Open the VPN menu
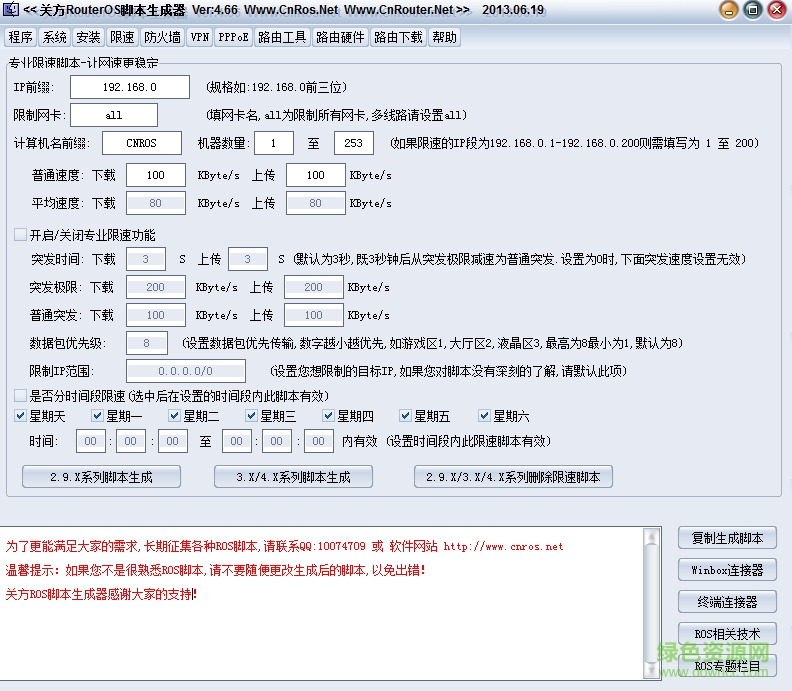This screenshot has width=792, height=691. [x=200, y=37]
